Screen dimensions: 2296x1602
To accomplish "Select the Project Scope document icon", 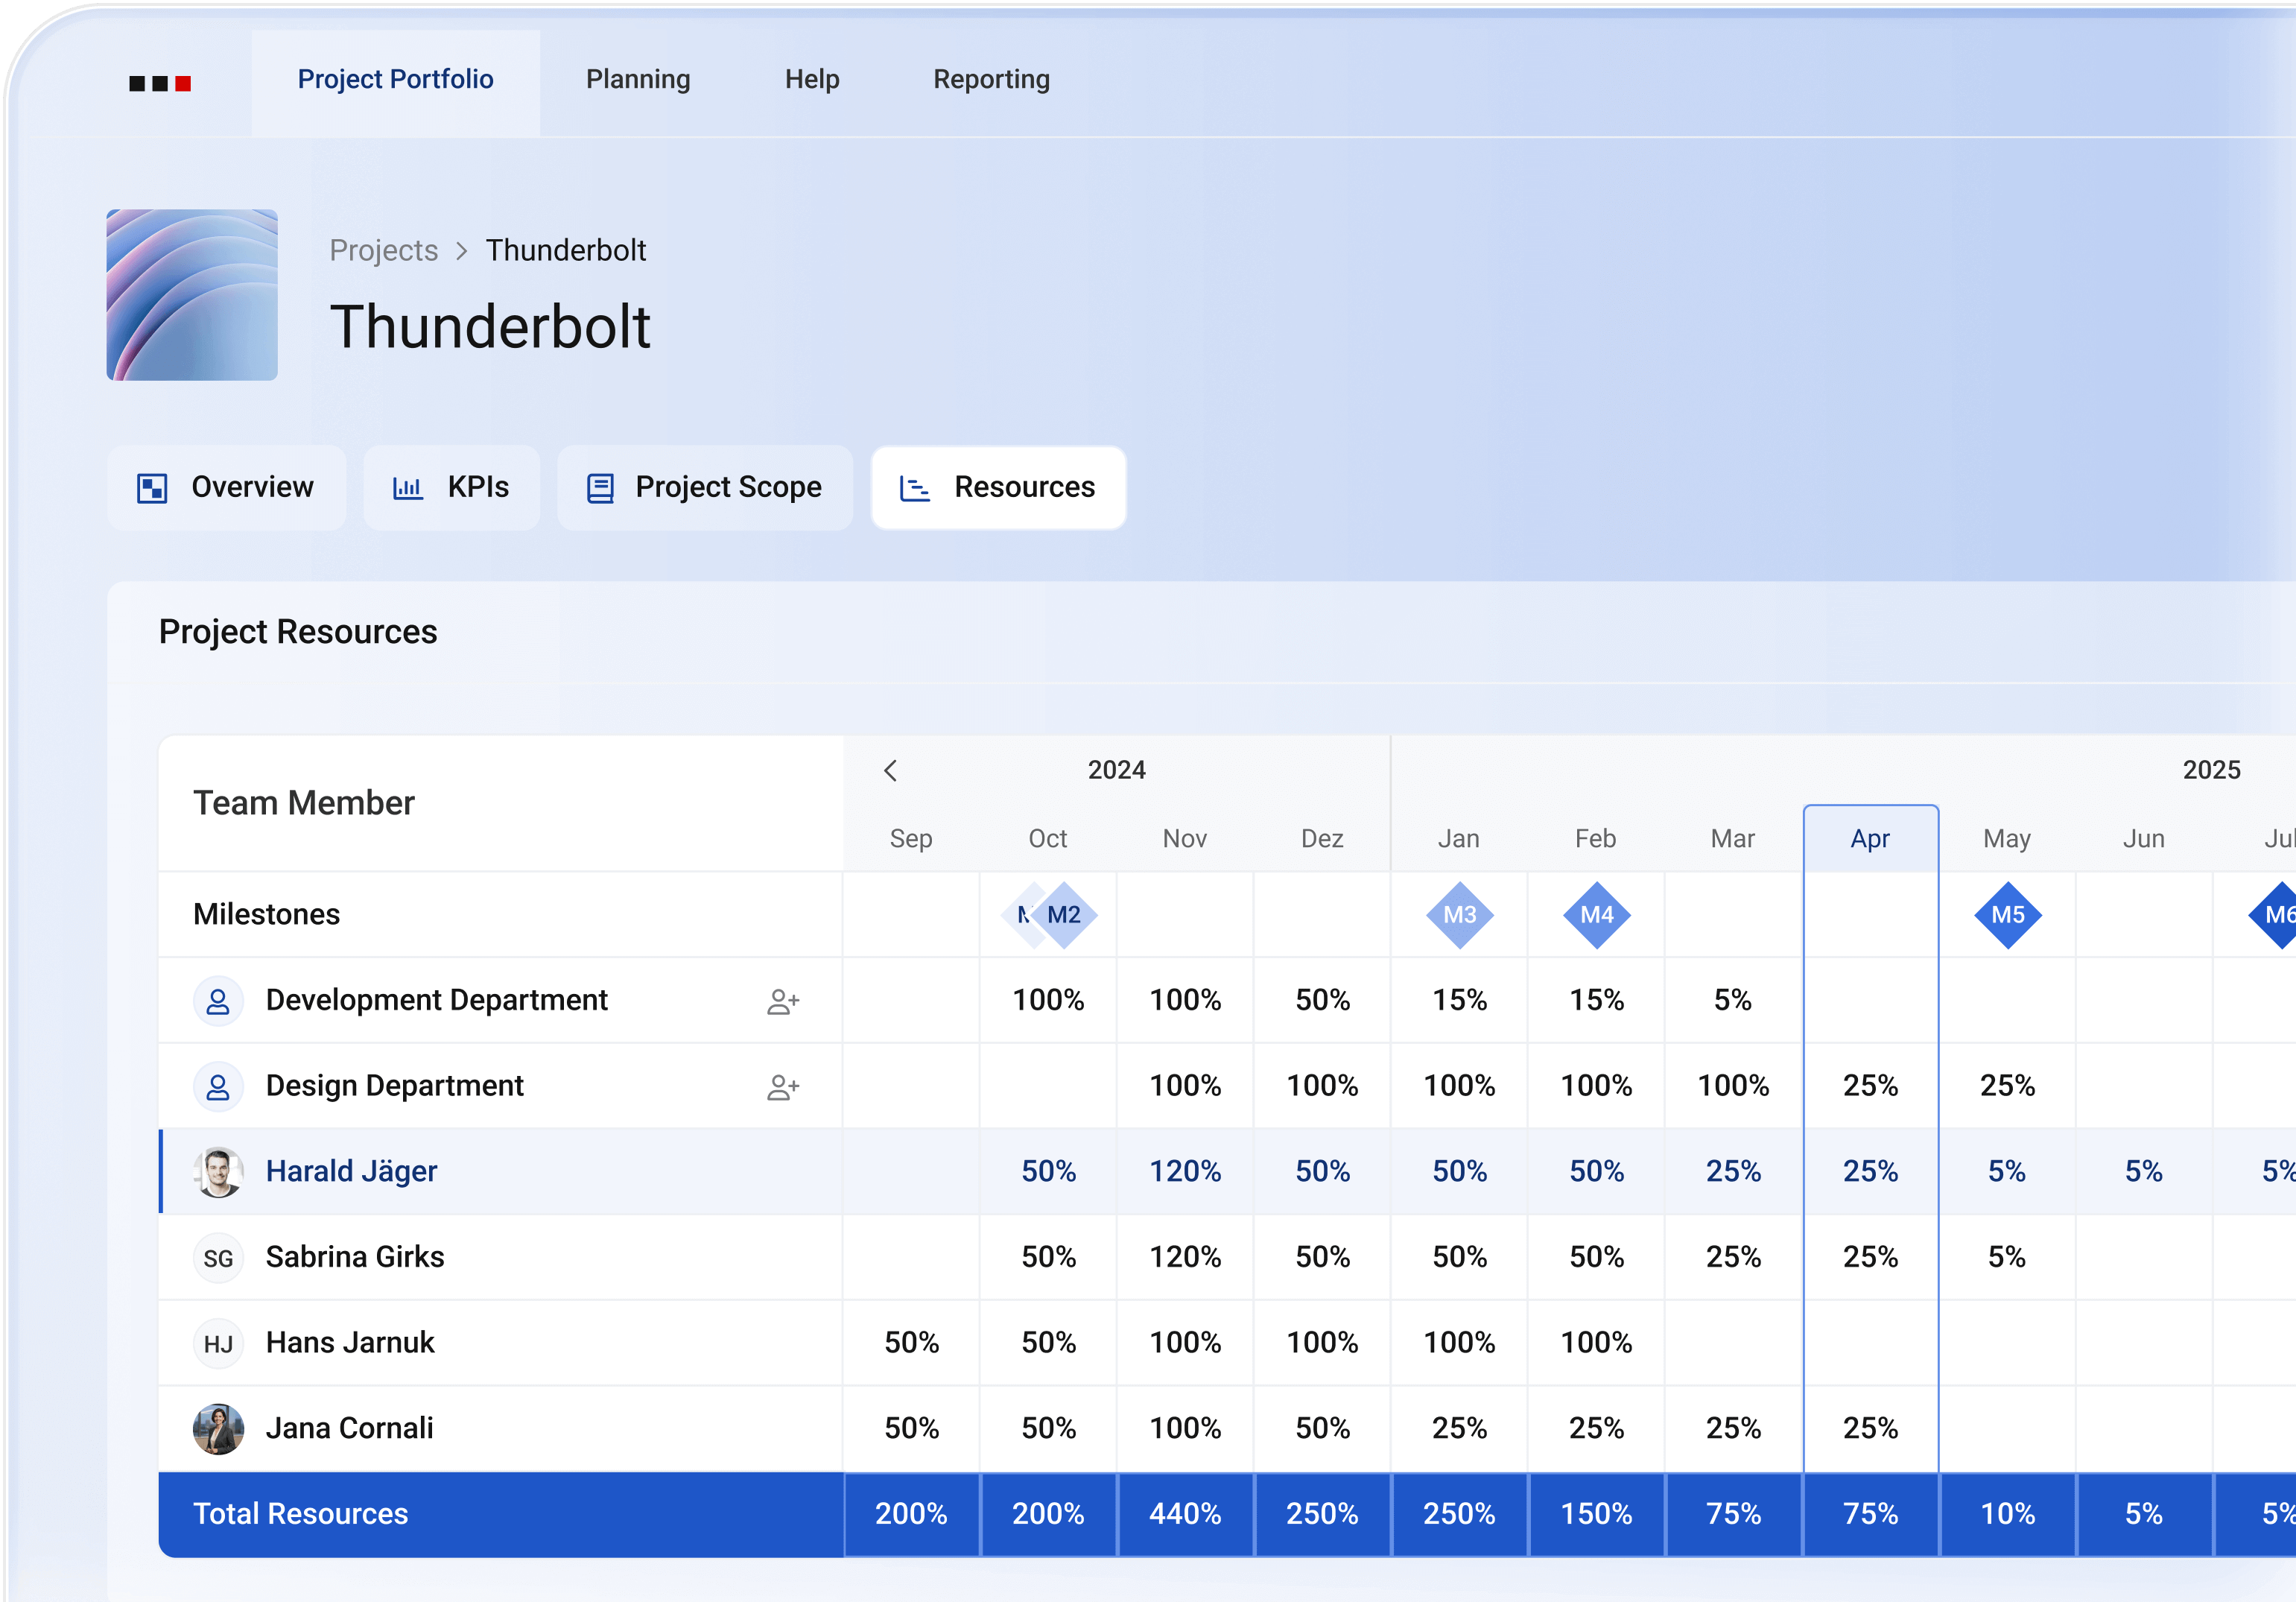I will pyautogui.click(x=600, y=488).
